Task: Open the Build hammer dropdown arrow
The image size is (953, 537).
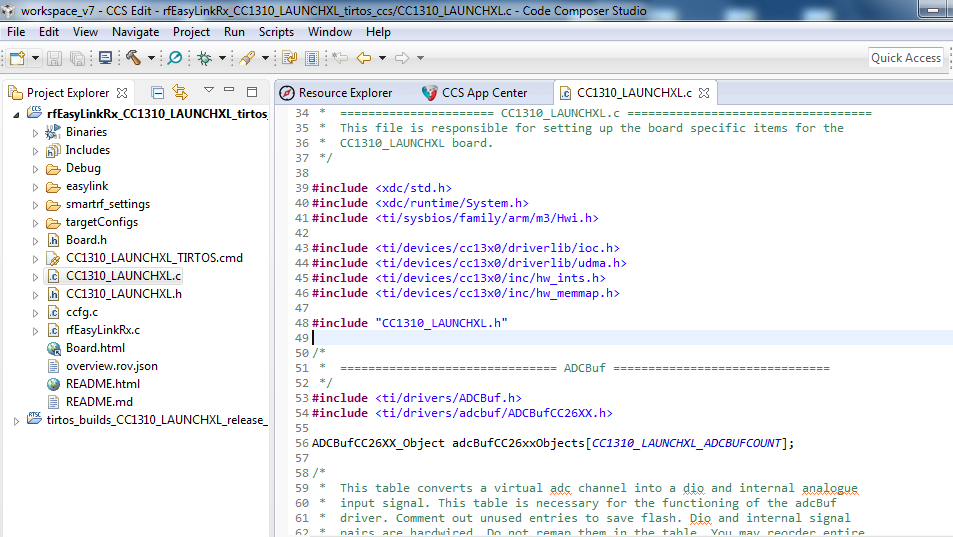Action: click(x=151, y=58)
